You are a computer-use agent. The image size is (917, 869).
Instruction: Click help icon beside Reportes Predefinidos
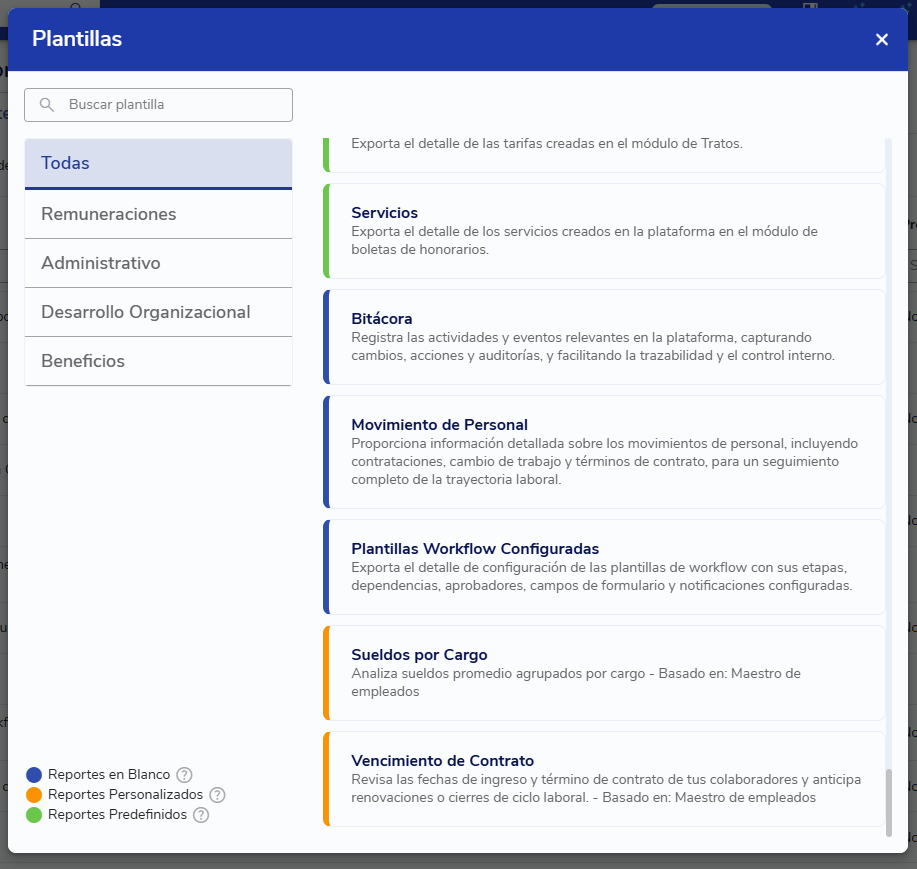(x=201, y=815)
